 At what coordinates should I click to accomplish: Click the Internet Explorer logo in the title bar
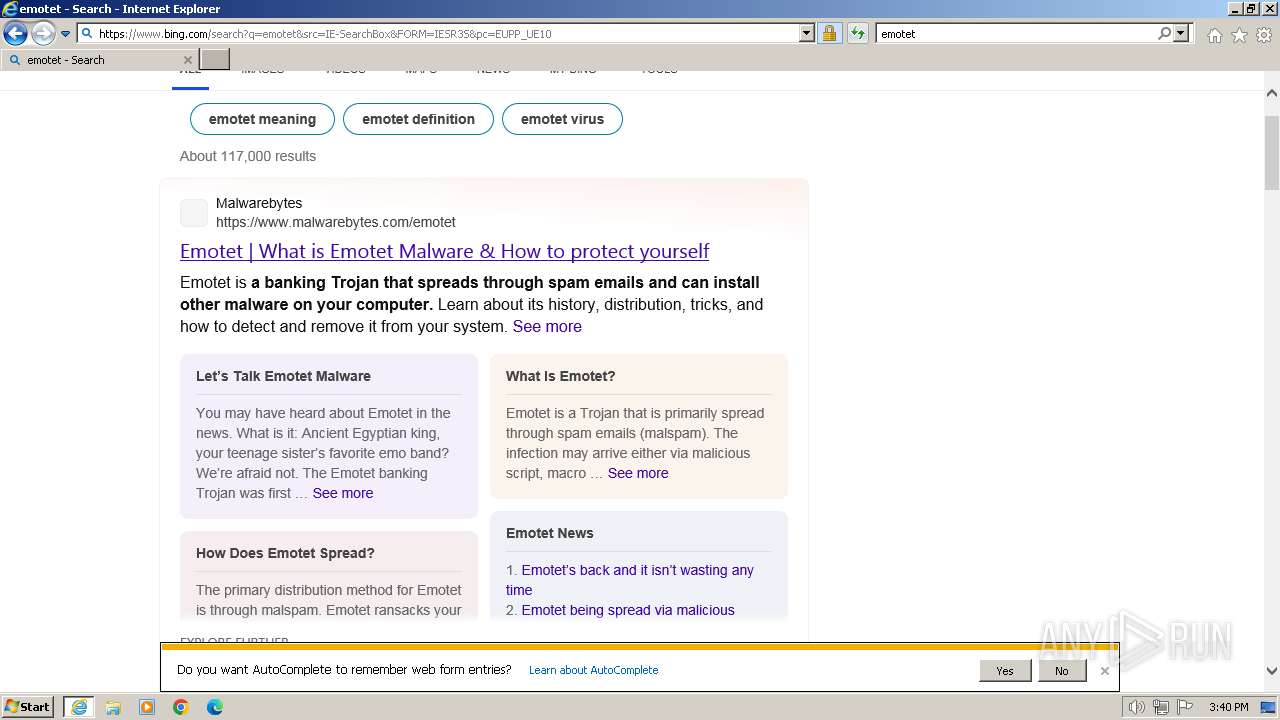click(x=10, y=9)
